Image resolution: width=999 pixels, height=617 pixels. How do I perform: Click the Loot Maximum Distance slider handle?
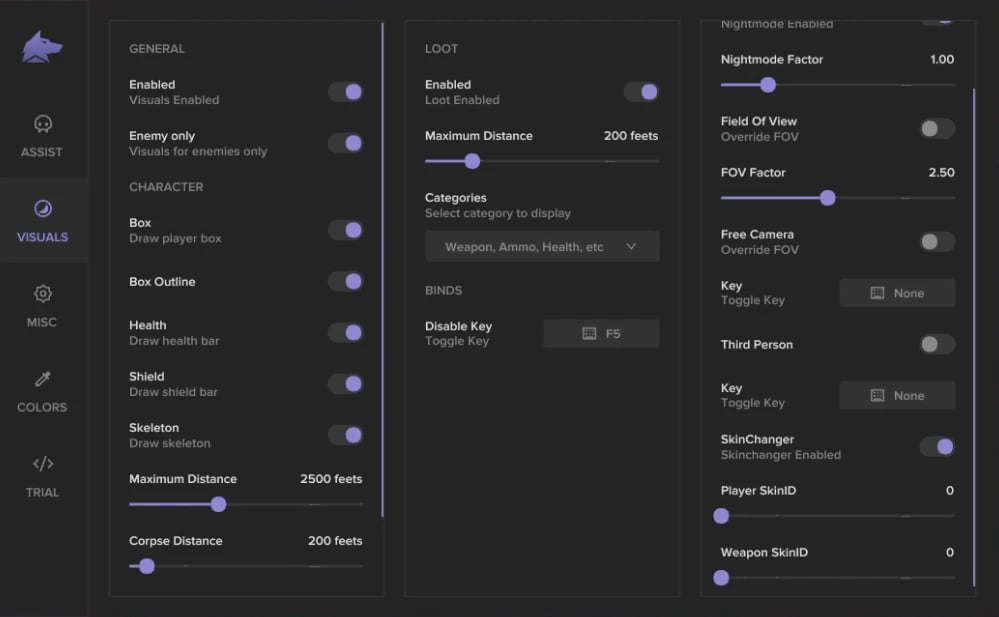pyautogui.click(x=472, y=161)
